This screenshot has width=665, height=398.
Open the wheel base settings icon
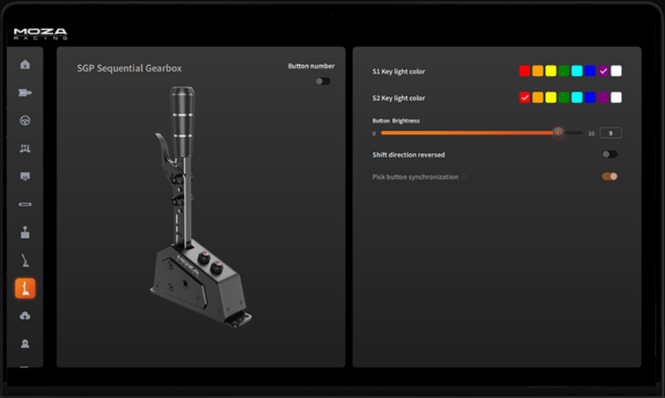(25, 92)
